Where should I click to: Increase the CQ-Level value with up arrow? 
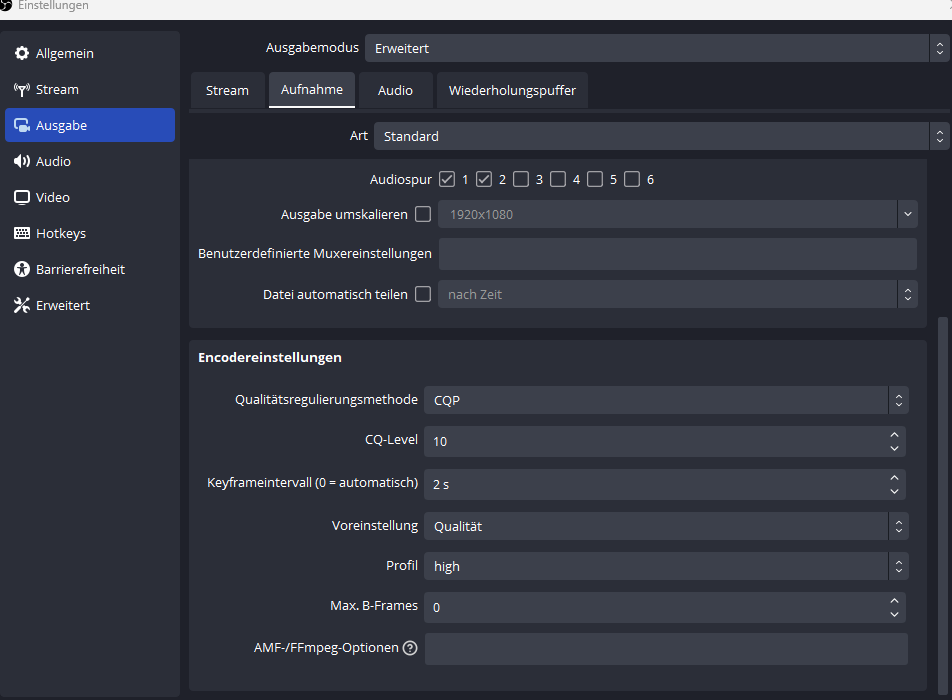click(894, 435)
